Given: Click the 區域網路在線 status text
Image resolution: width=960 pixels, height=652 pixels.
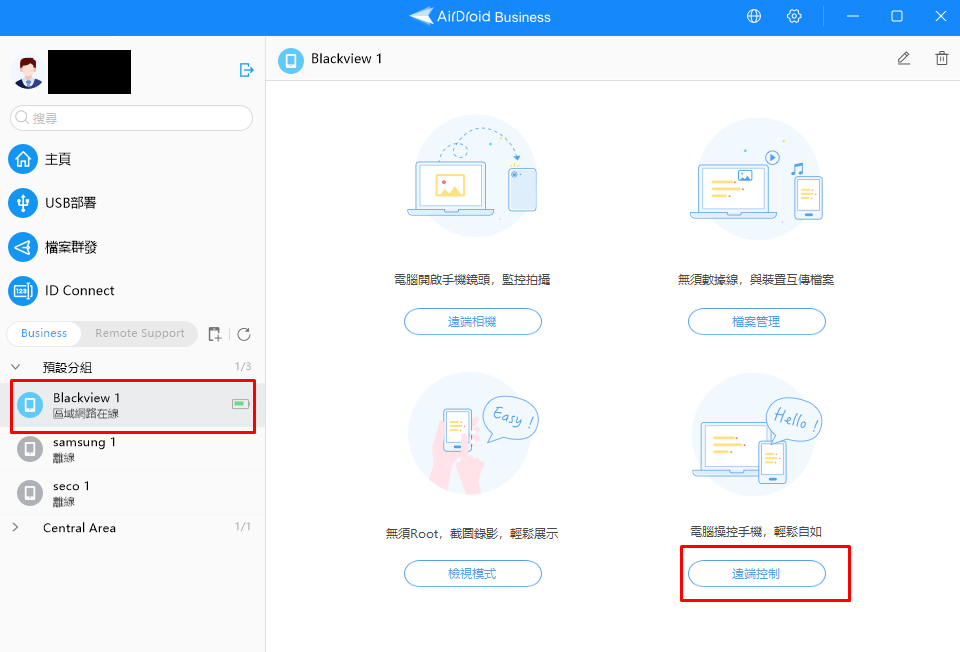Looking at the screenshot, I should pos(86,414).
